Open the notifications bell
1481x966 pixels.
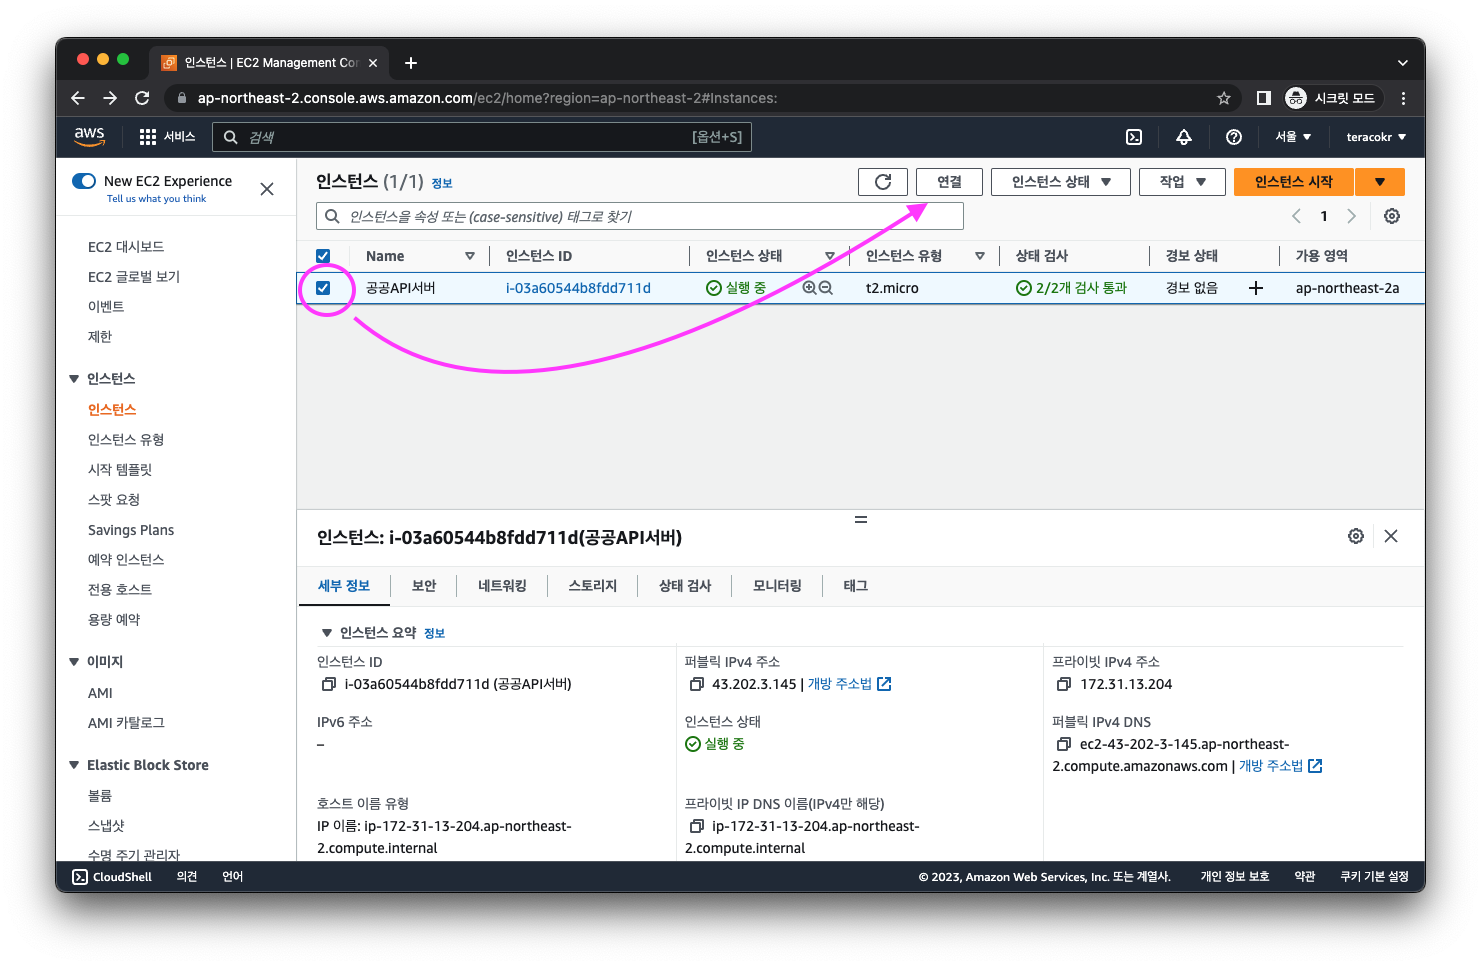1184,137
